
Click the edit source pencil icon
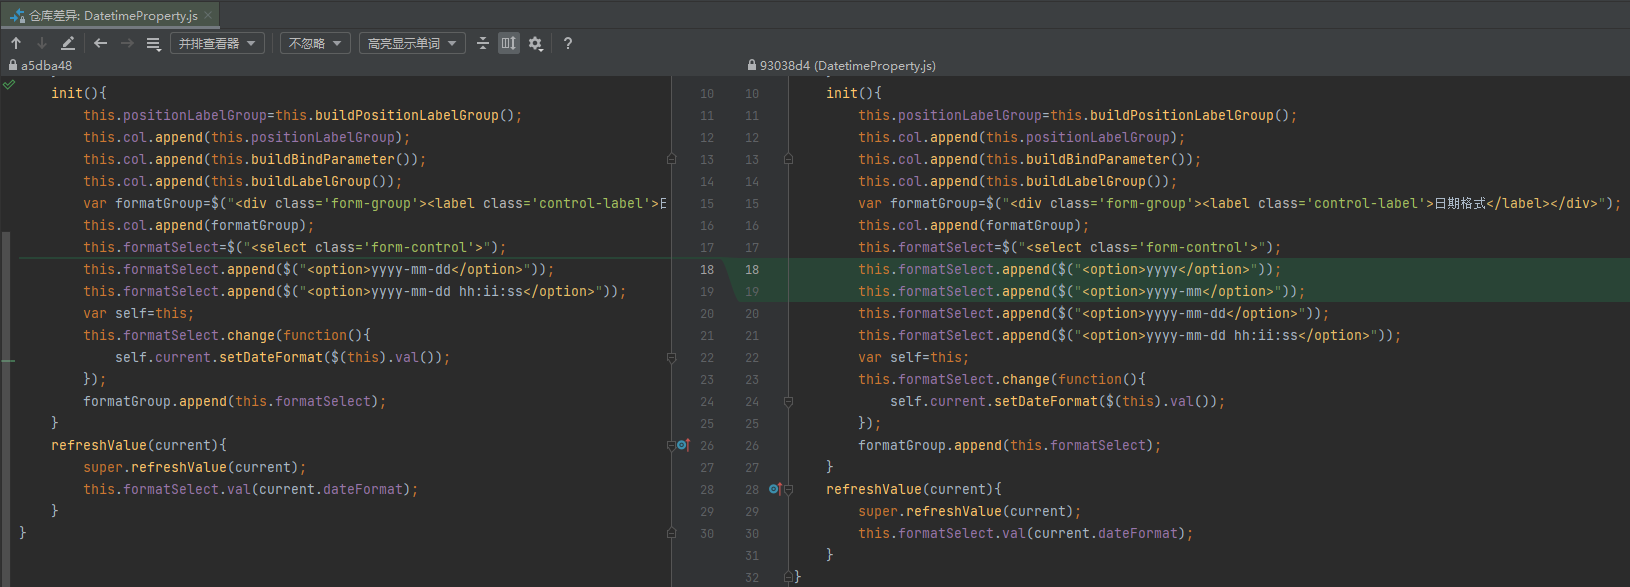67,43
